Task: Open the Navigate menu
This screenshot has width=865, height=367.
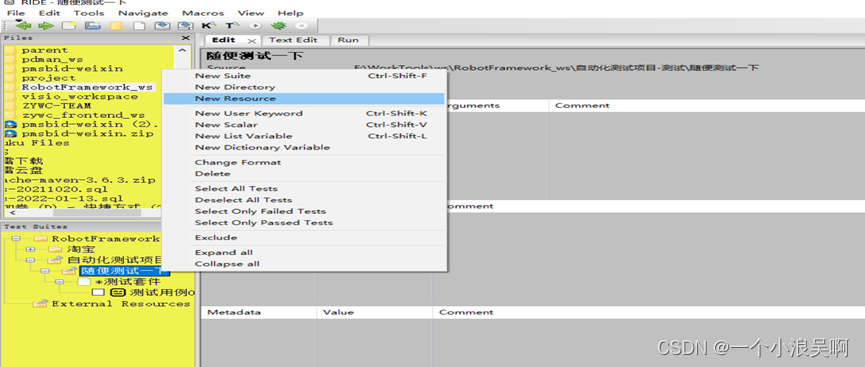Action: [143, 13]
